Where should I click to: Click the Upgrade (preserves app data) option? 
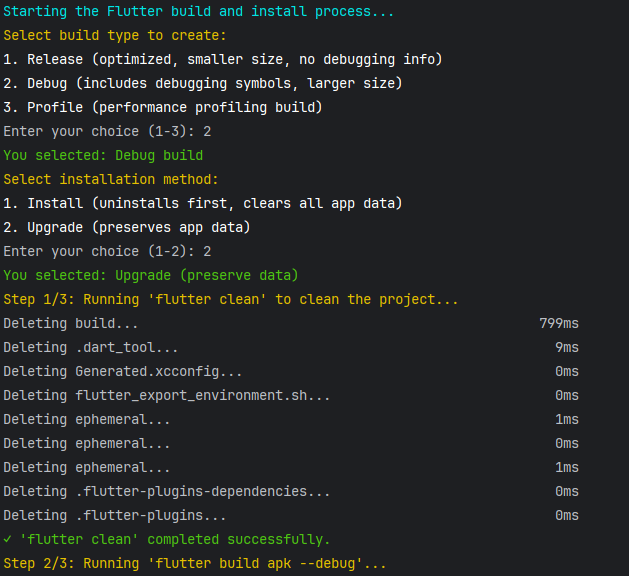click(x=127, y=227)
